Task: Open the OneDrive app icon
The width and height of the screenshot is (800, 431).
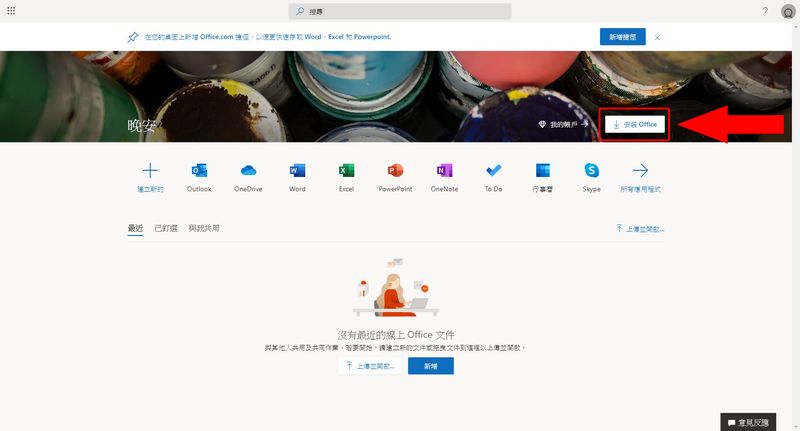Action: pyautogui.click(x=248, y=170)
